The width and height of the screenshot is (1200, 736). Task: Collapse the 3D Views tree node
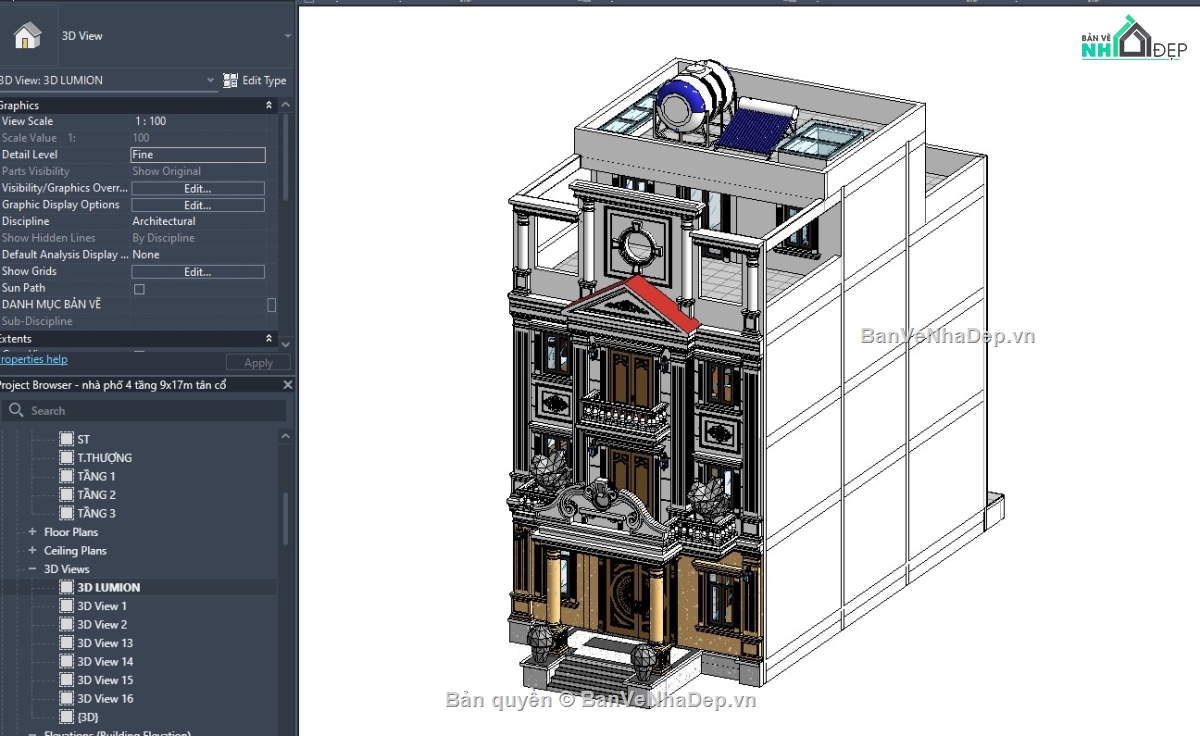point(33,569)
